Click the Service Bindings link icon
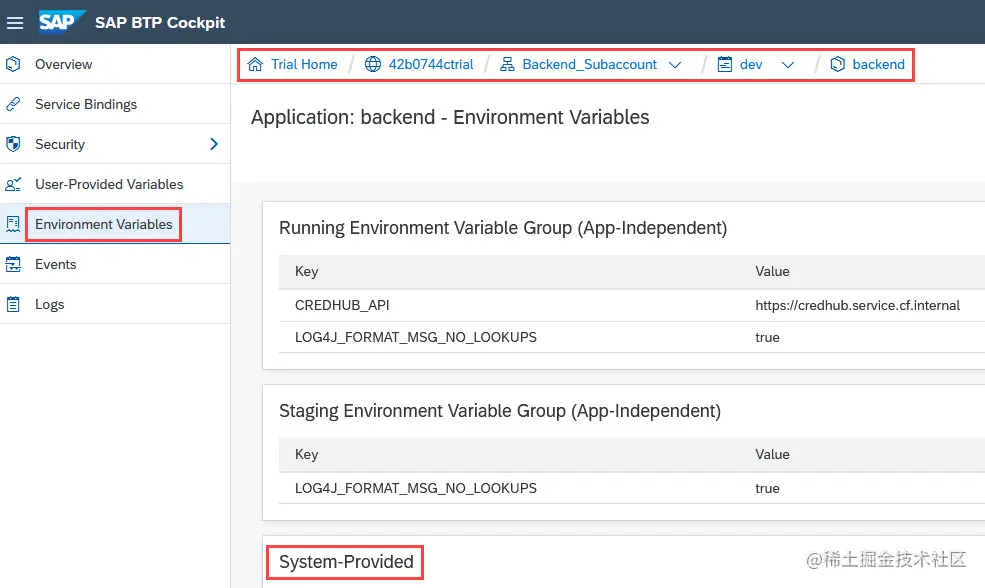The width and height of the screenshot is (985, 588). click(x=13, y=104)
